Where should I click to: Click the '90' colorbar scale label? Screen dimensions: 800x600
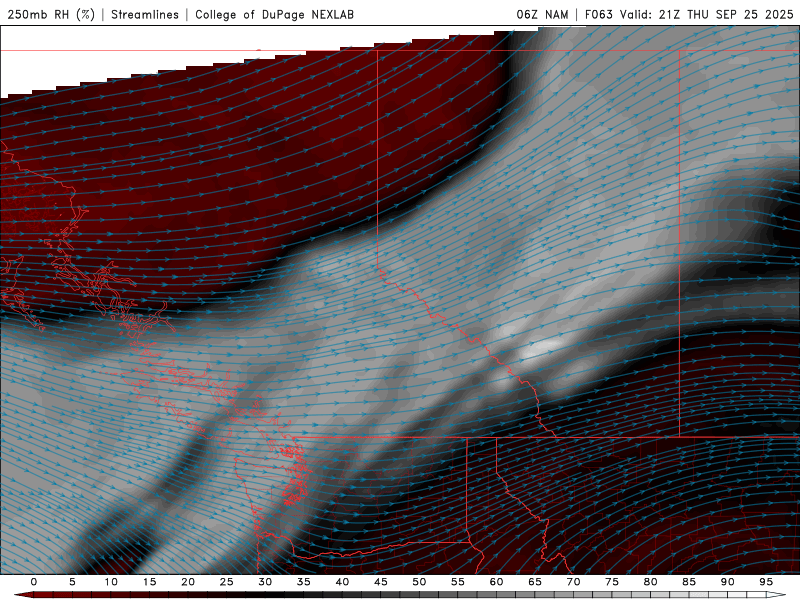(x=727, y=582)
